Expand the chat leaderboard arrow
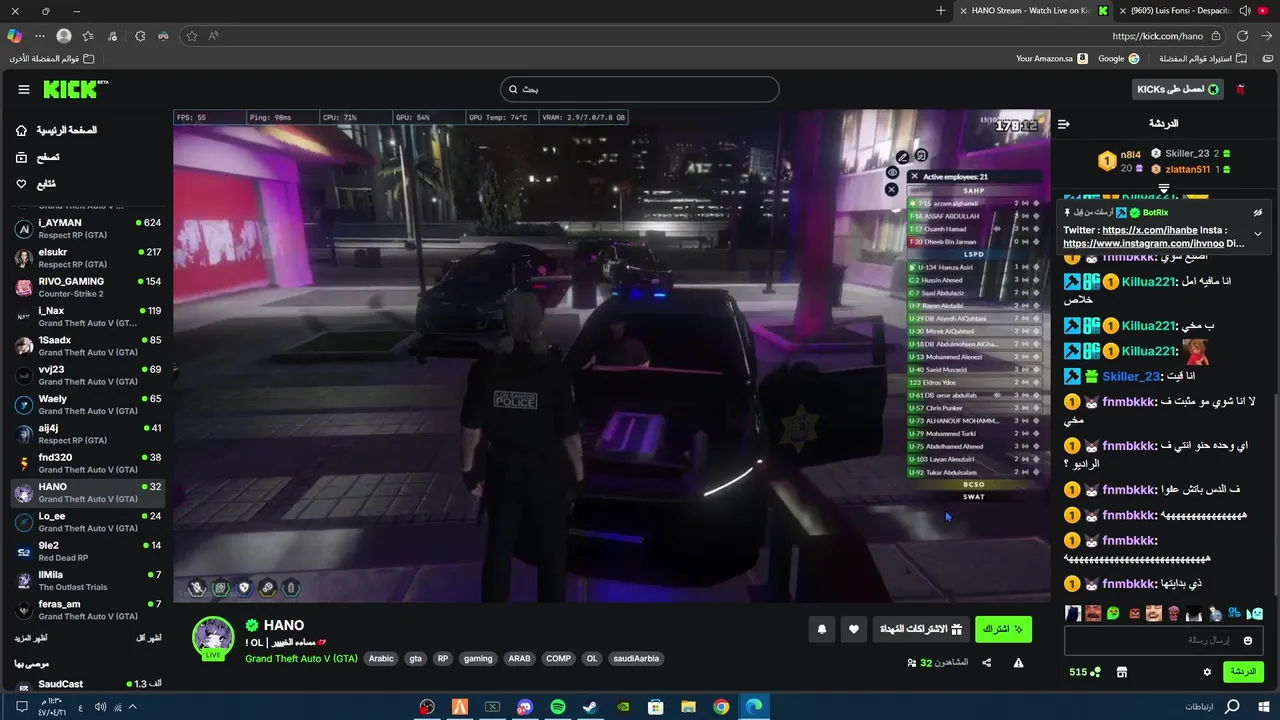The image size is (1280, 720). point(1164,188)
